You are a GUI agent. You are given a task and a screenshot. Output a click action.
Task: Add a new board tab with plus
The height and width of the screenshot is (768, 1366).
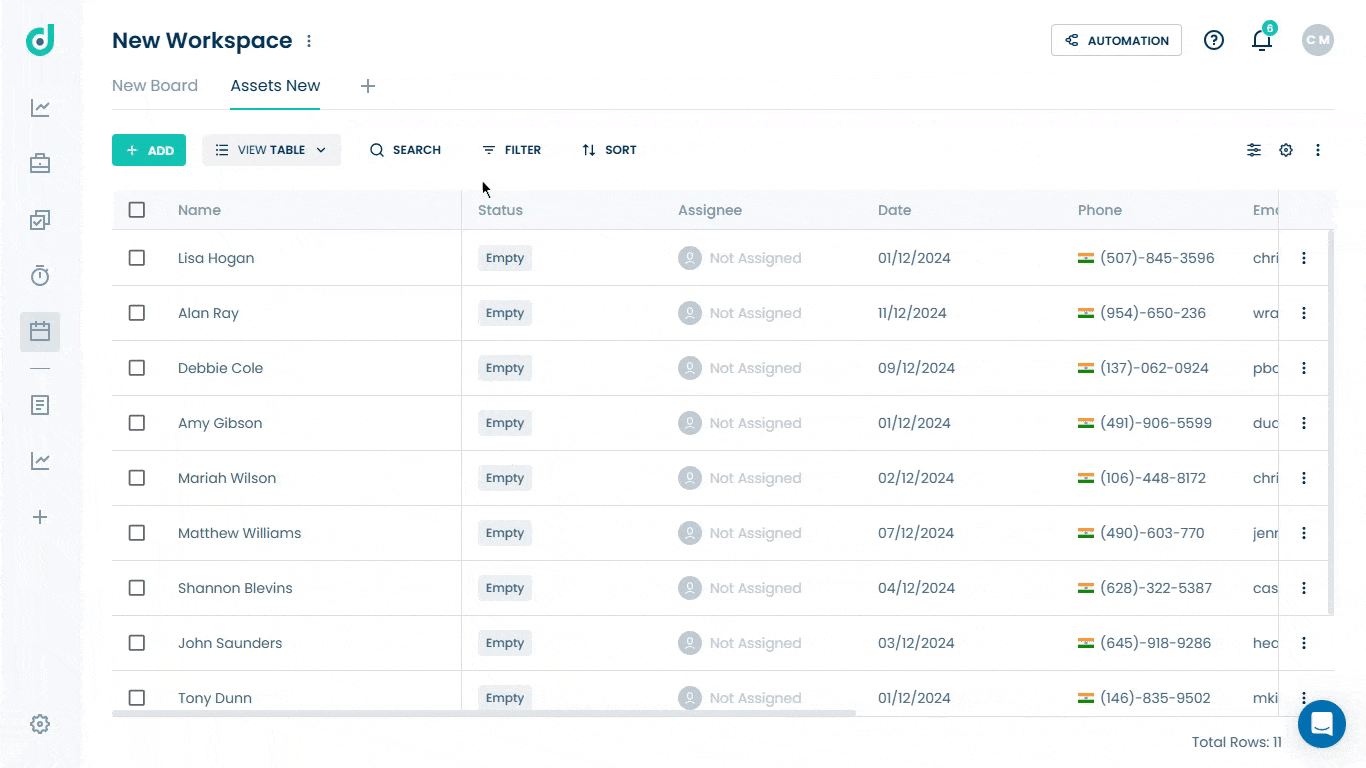[368, 86]
